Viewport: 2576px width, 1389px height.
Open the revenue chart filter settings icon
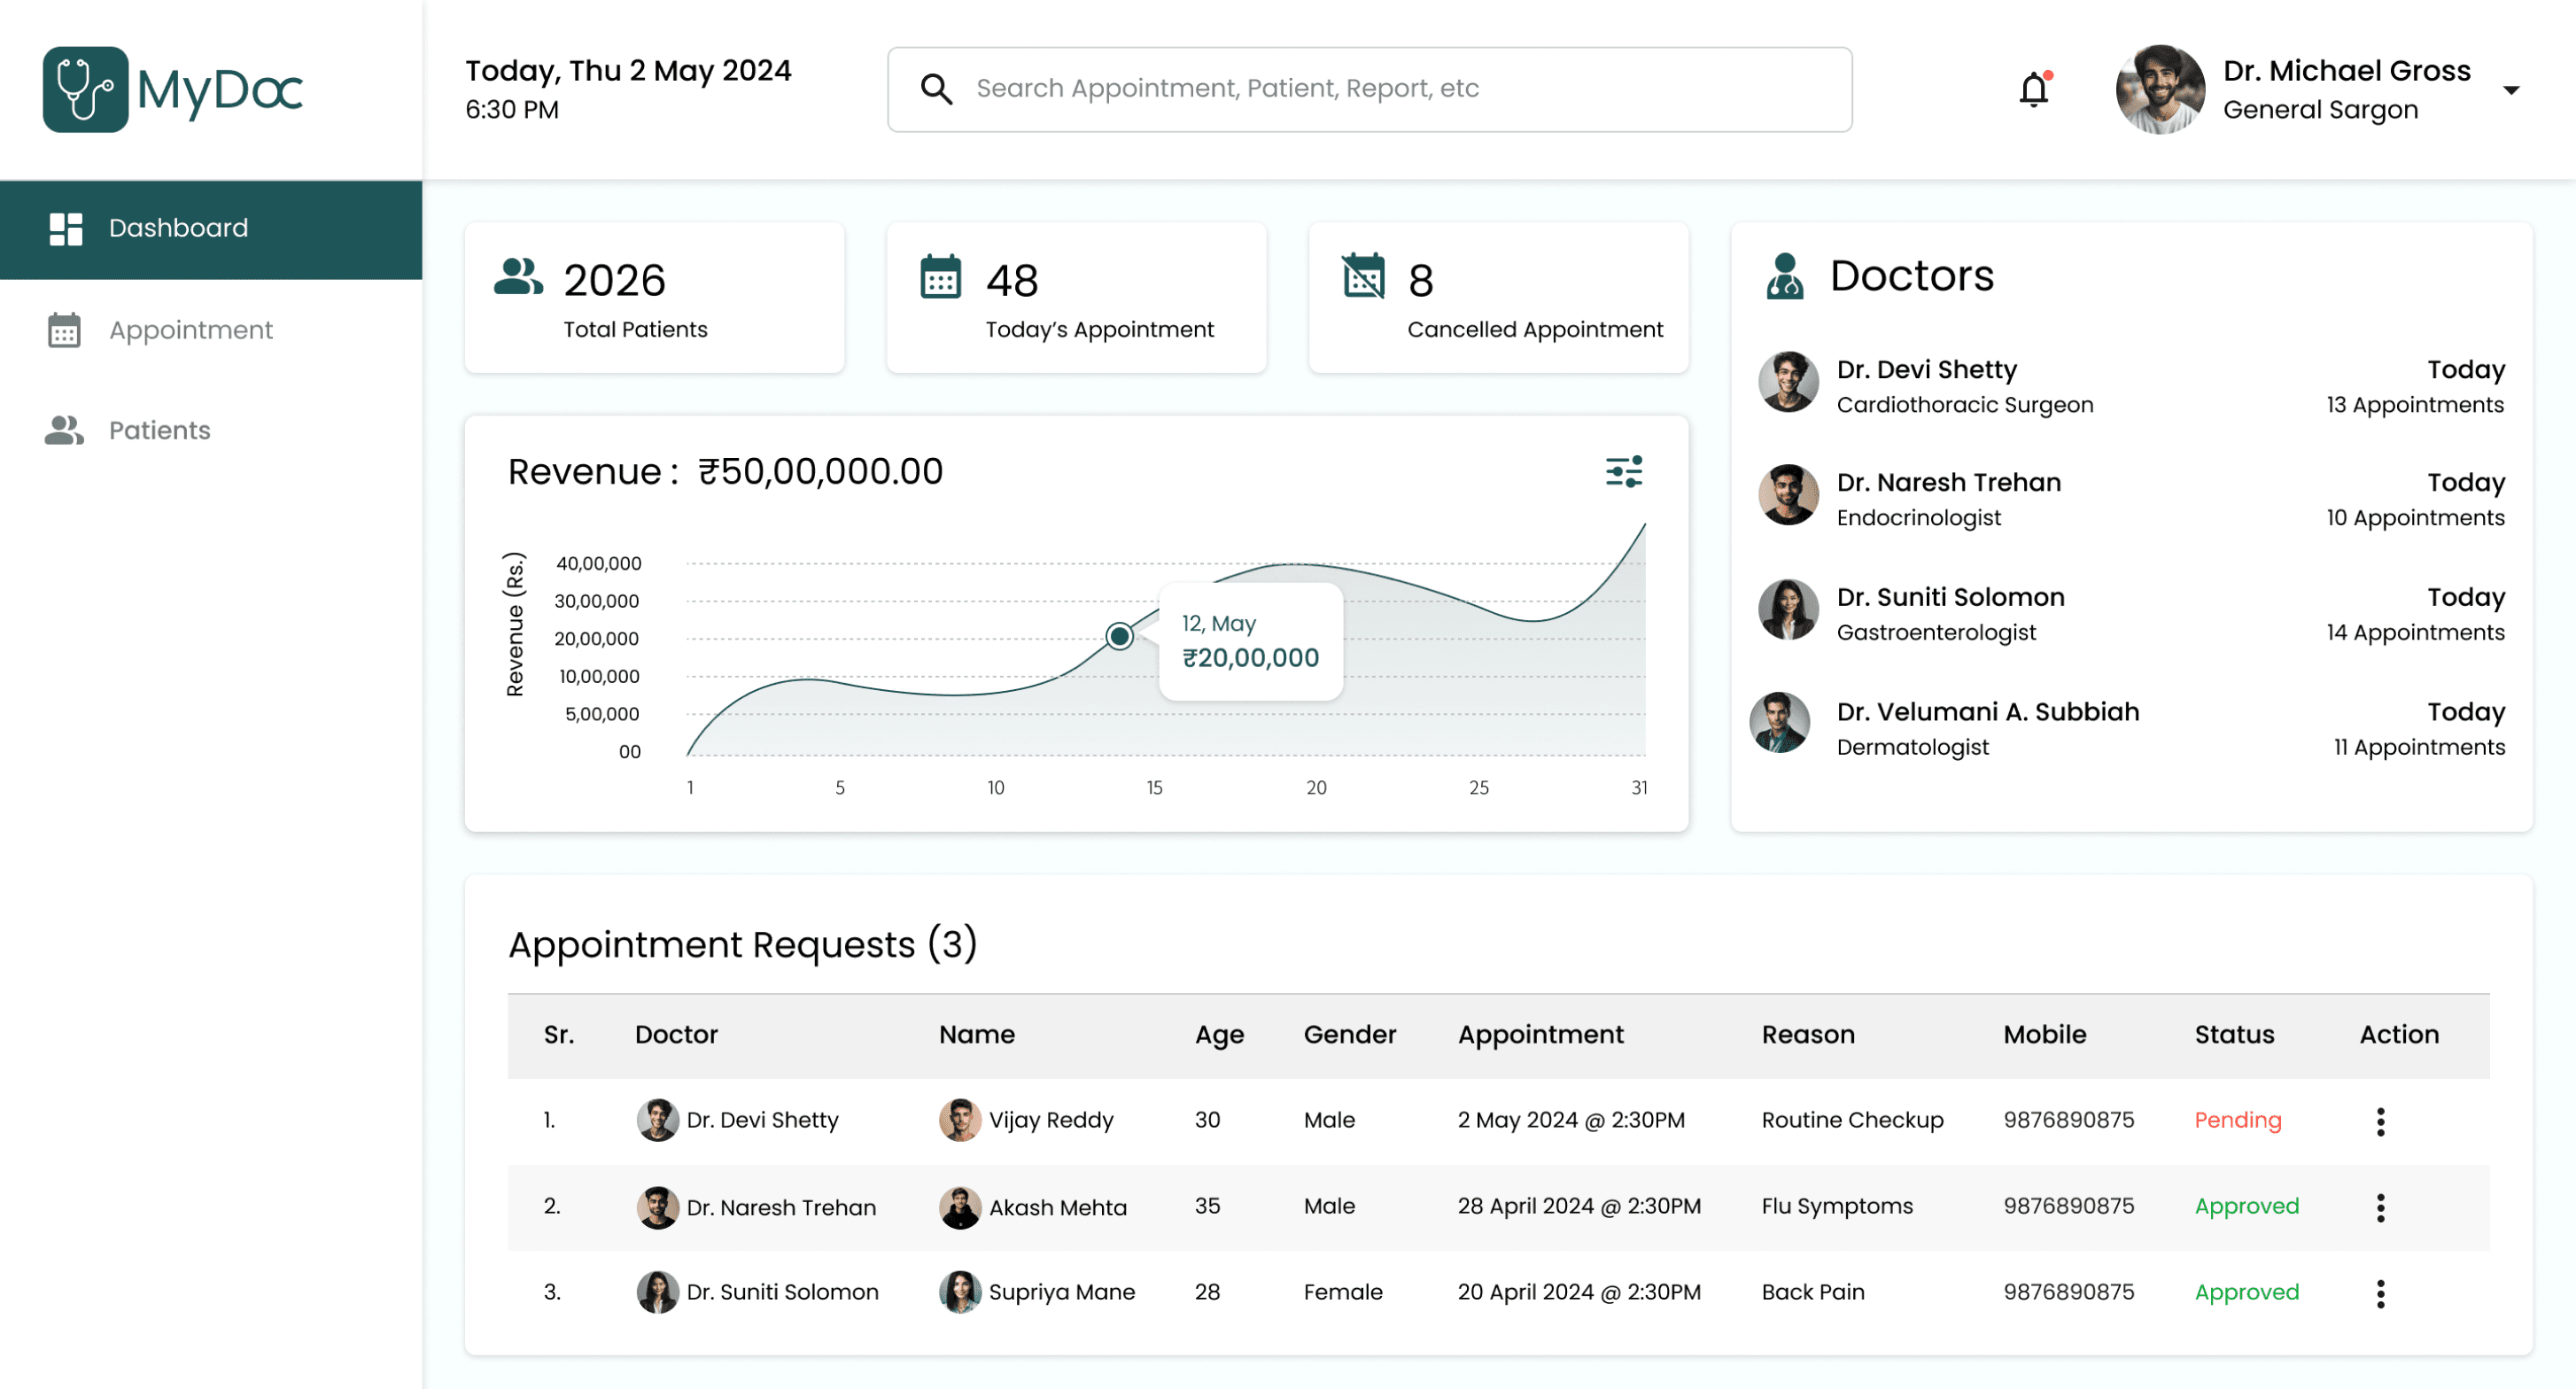point(1623,471)
